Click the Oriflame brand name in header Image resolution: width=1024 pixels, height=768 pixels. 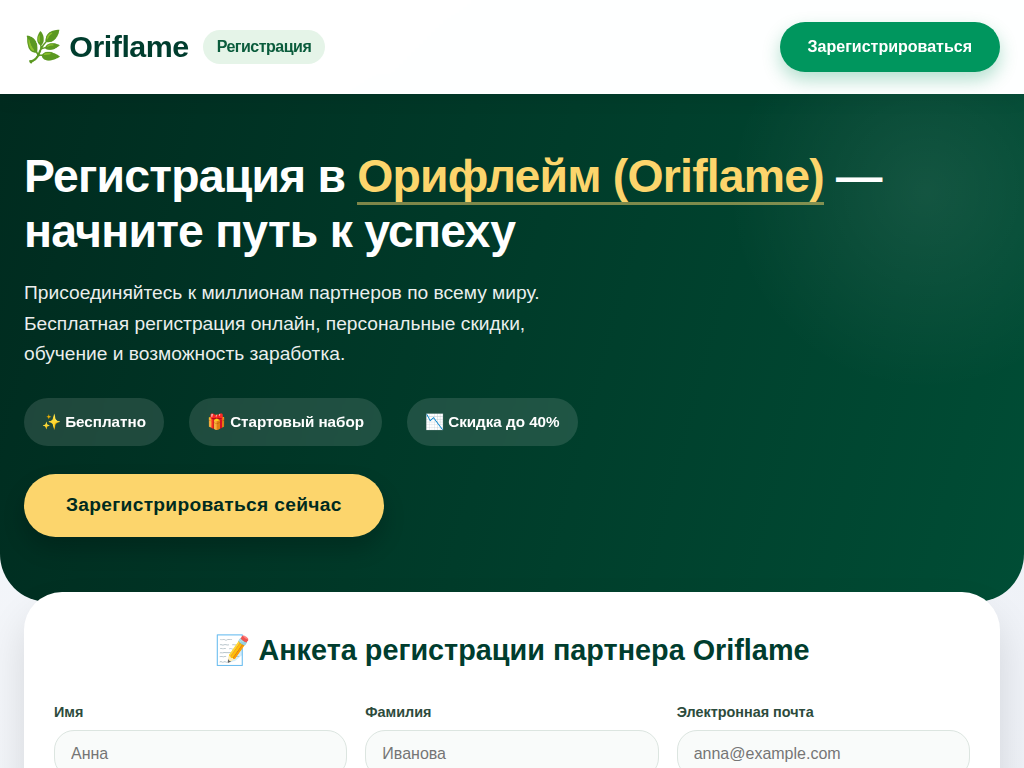pos(129,47)
